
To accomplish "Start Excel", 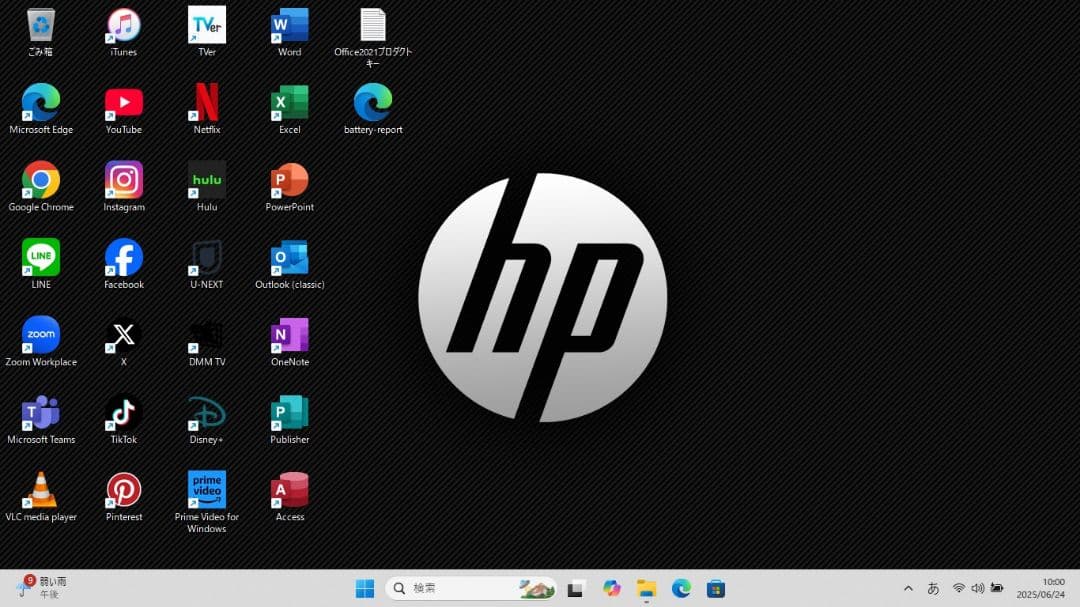I will [x=289, y=103].
